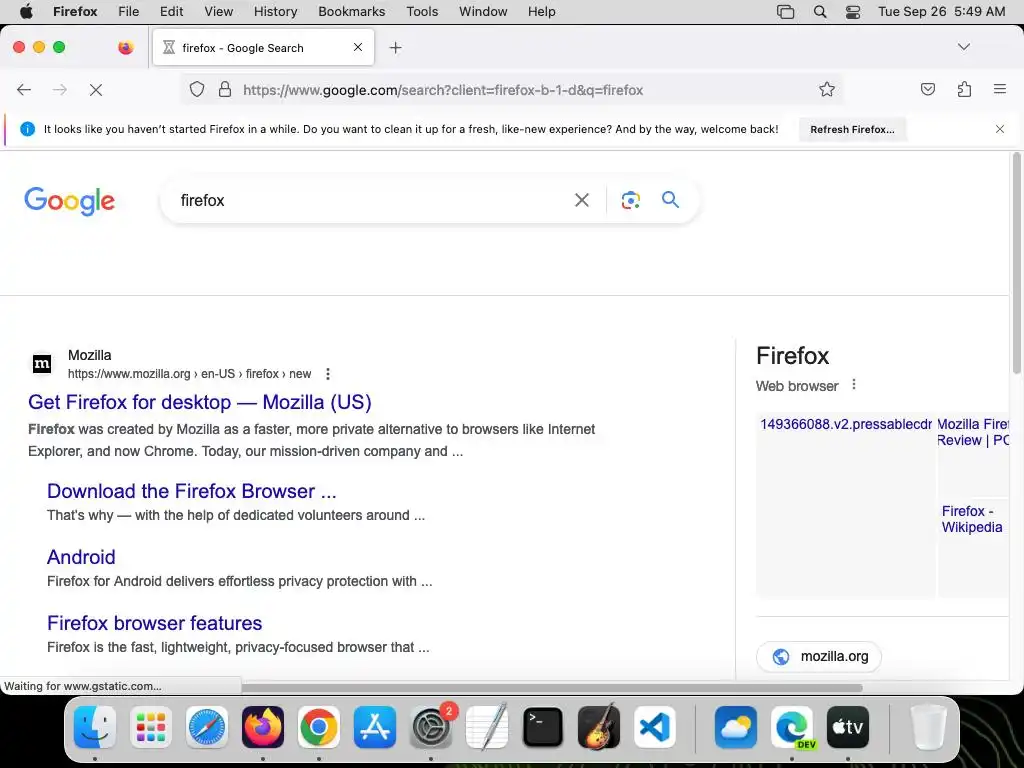The height and width of the screenshot is (768, 1024).
Task: Submit search with the magnifier icon
Action: (671, 200)
